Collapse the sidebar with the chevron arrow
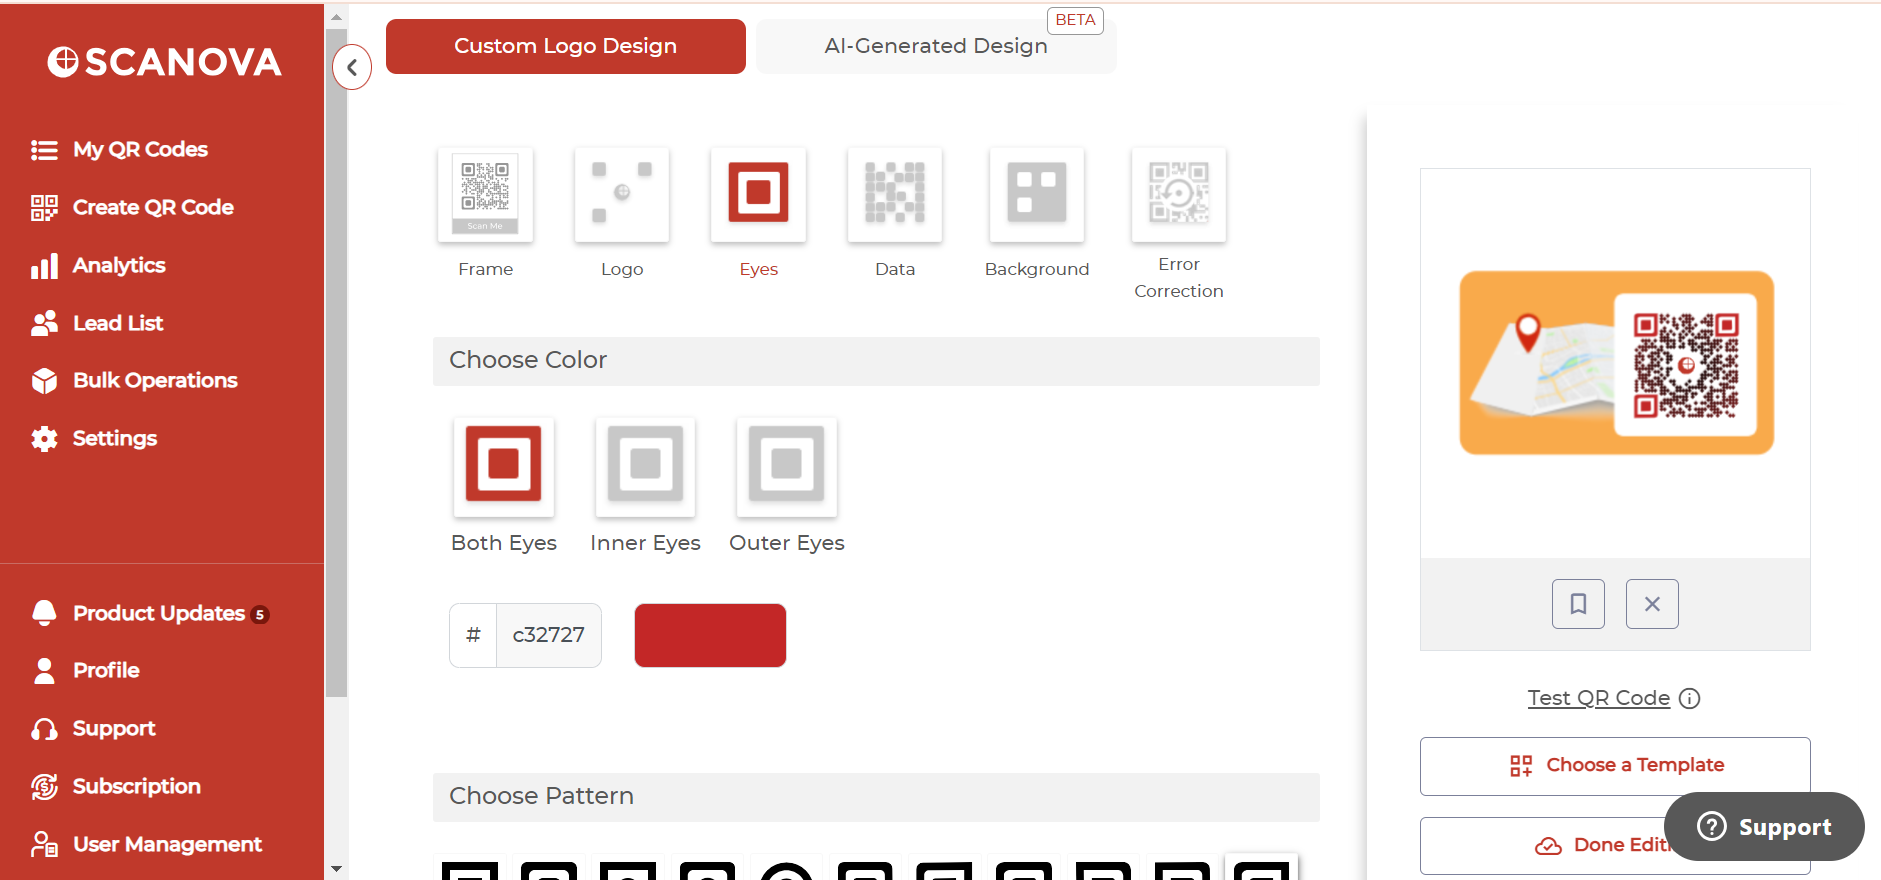The height and width of the screenshot is (880, 1881). pos(352,68)
